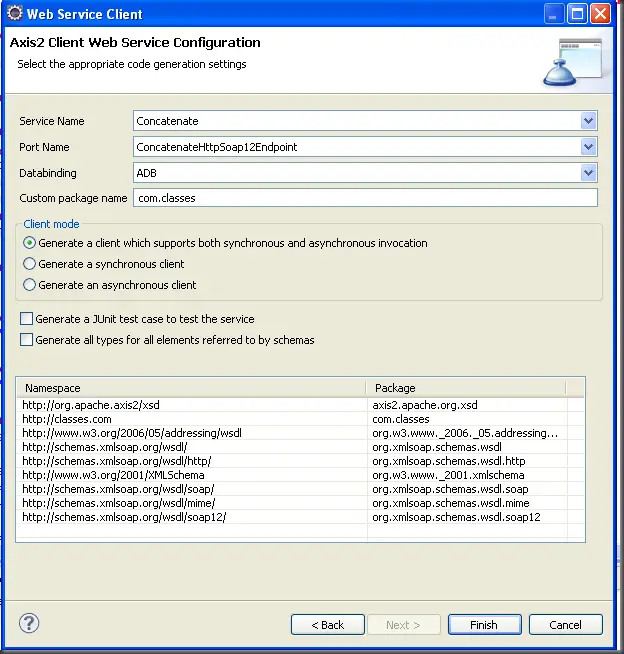Image resolution: width=624 pixels, height=654 pixels.
Task: Click the ConcatenateHttpSoap12Endpoint combo box
Action: click(x=365, y=147)
